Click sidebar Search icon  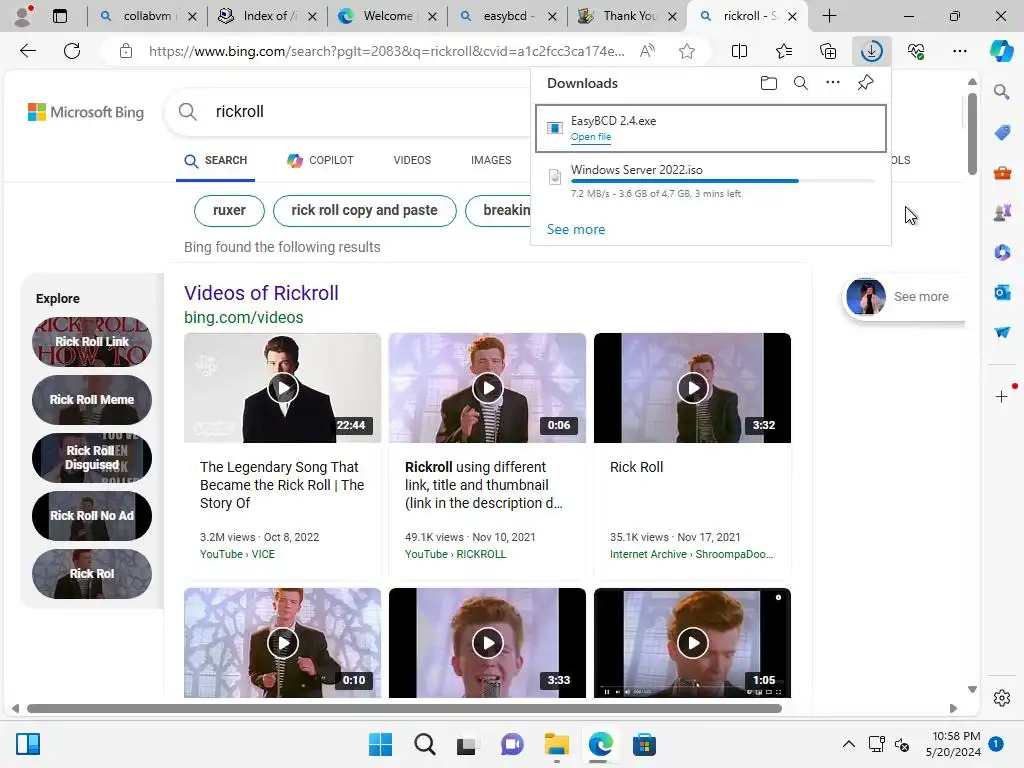(1001, 91)
